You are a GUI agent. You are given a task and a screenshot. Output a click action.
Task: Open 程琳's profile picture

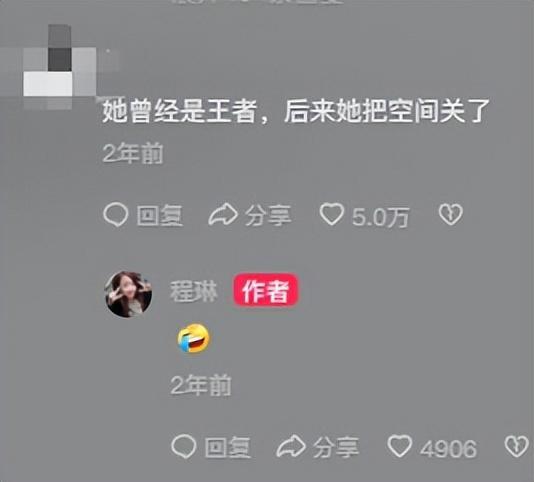[x=128, y=294]
